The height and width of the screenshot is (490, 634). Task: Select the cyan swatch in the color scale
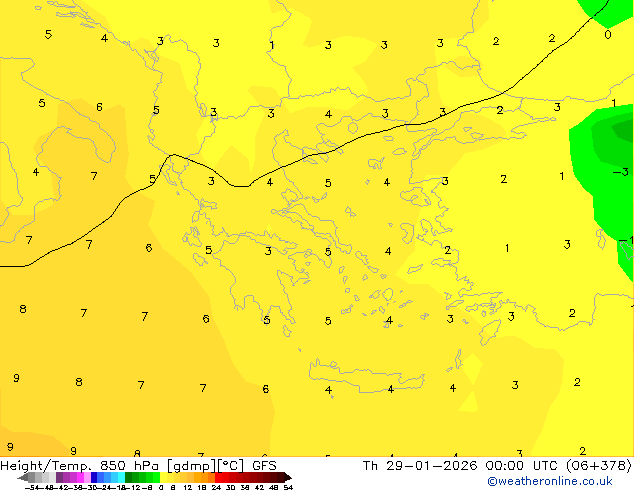tap(121, 477)
